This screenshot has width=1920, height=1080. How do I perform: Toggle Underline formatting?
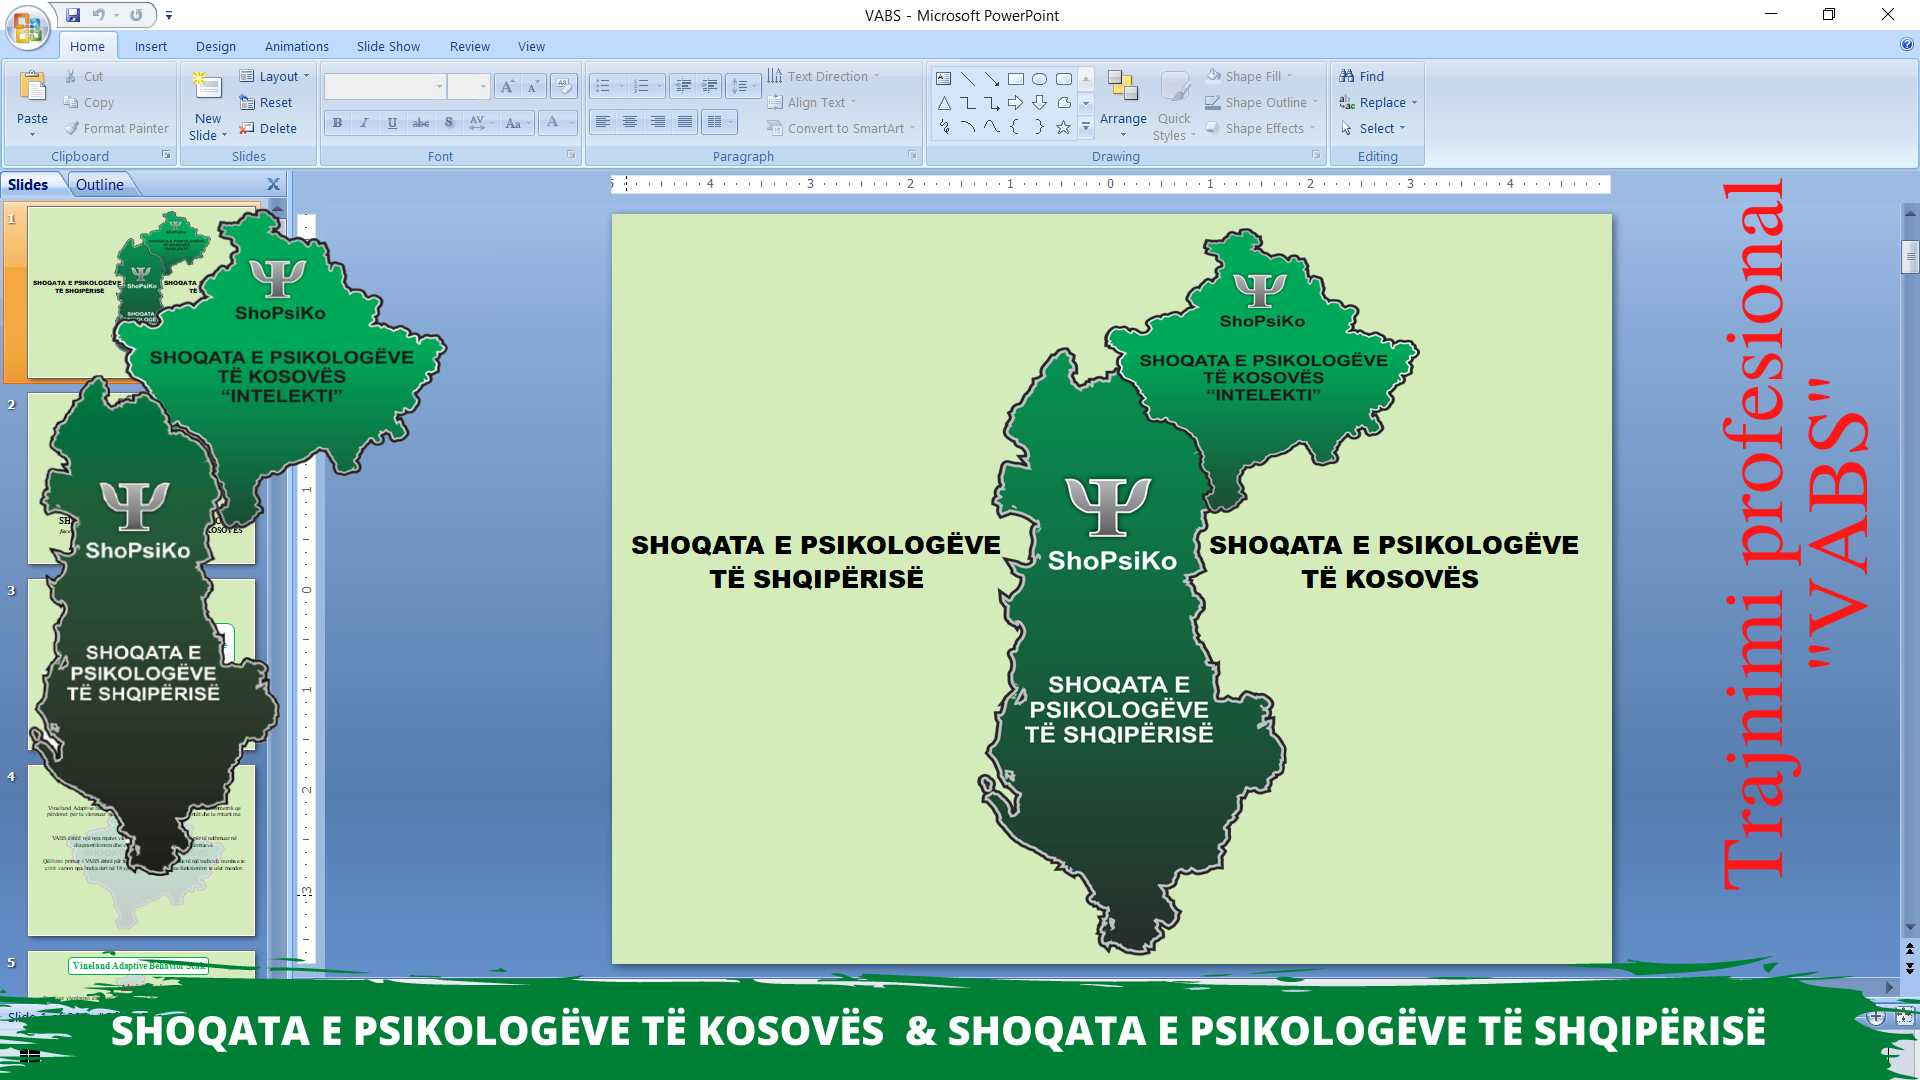(392, 123)
